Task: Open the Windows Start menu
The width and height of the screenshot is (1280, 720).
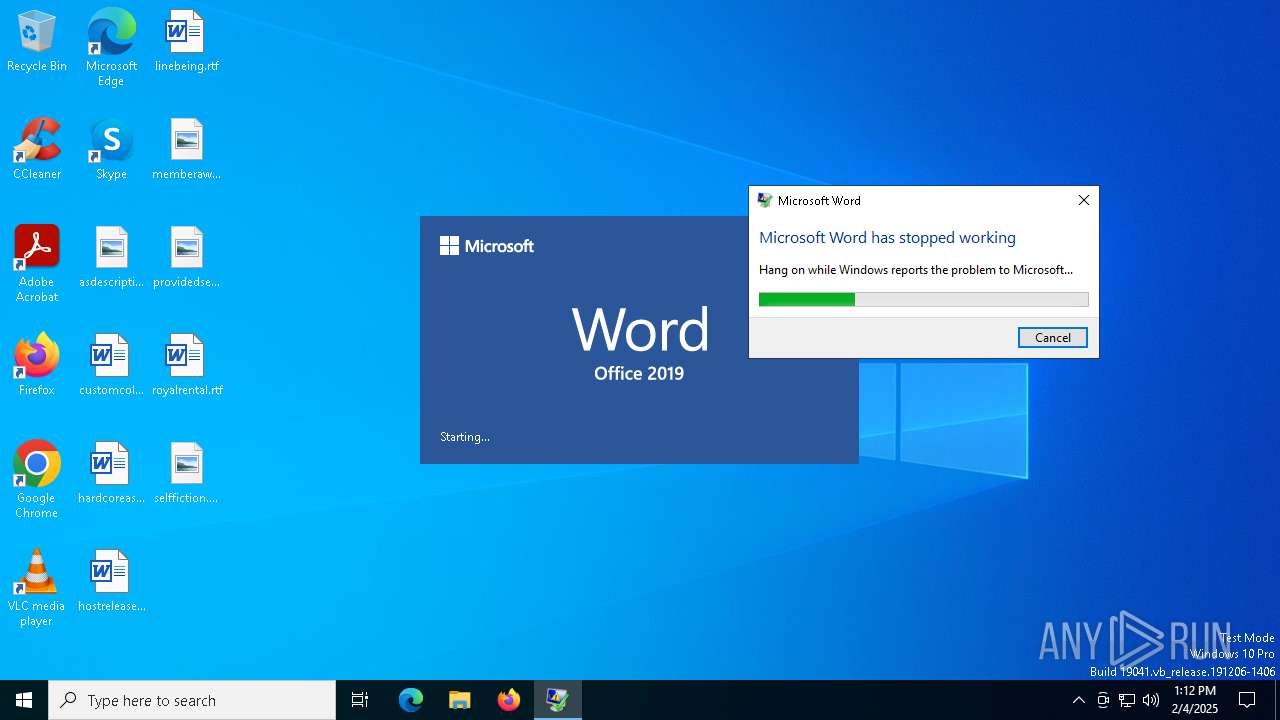Action: click(24, 700)
